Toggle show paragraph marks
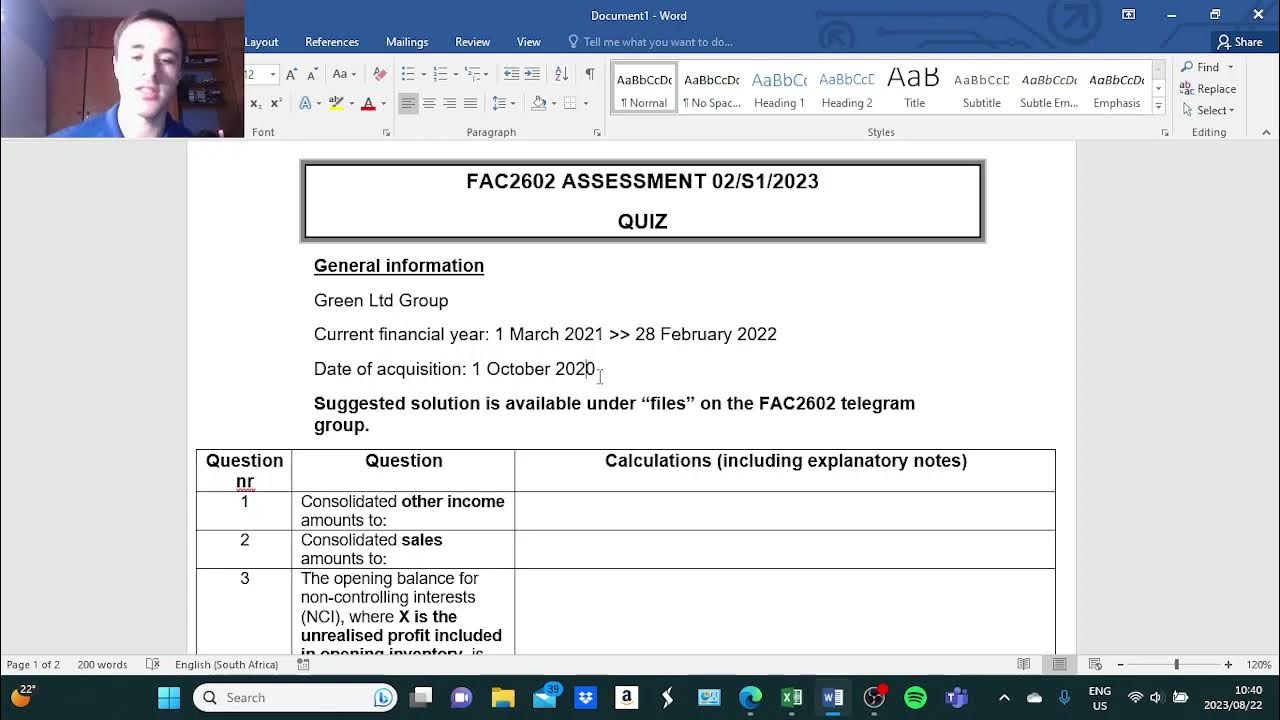The image size is (1280, 720). click(x=590, y=74)
